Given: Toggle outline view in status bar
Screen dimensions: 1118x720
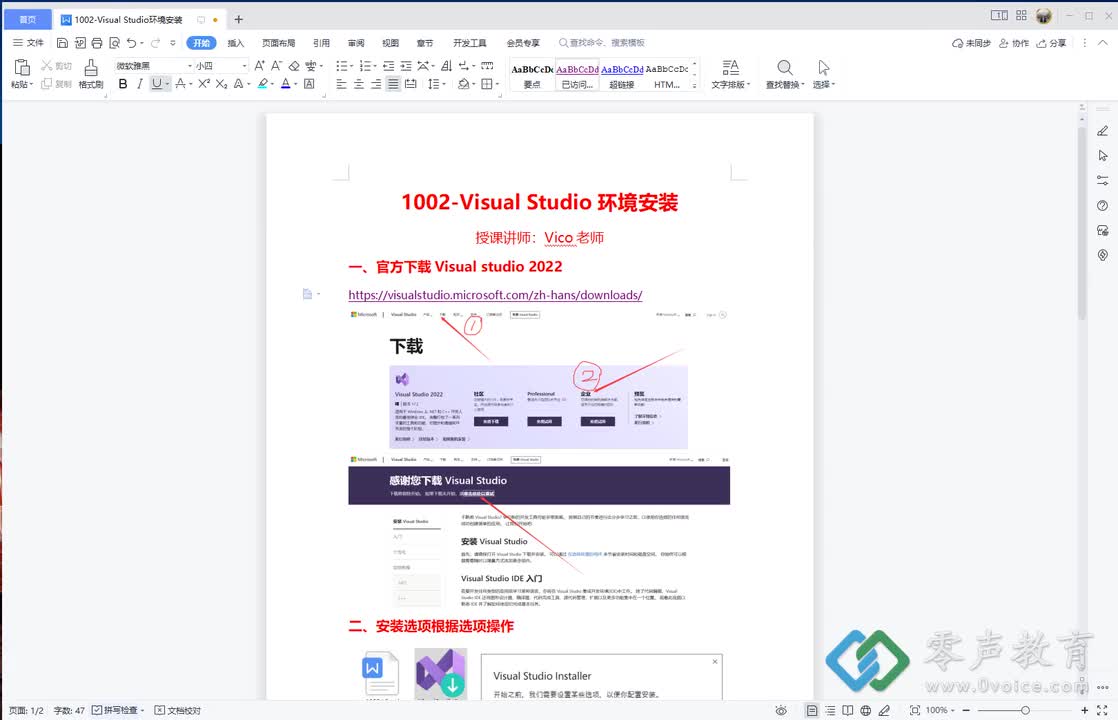Looking at the screenshot, I should coord(830,710).
